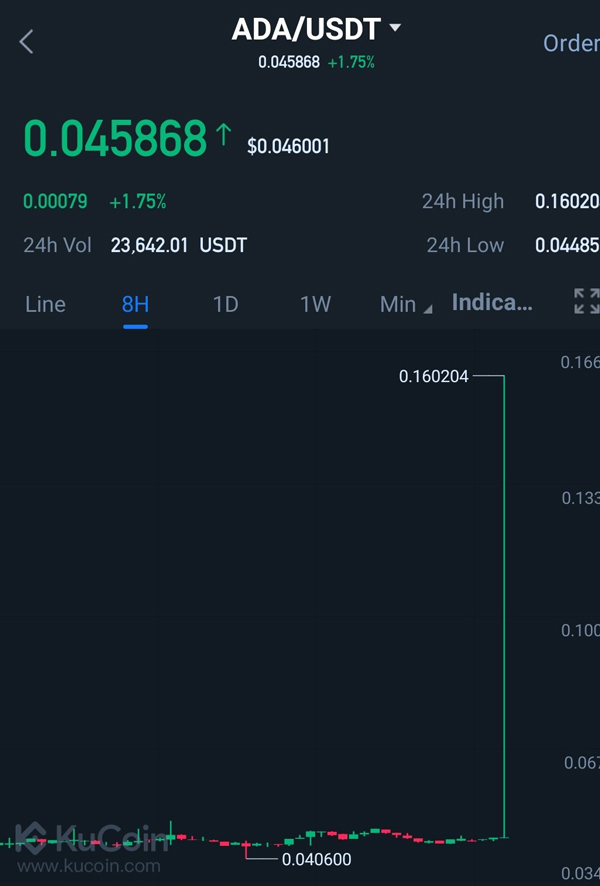The width and height of the screenshot is (600, 886).
Task: Tap the 24h Vol value 23,642.01
Action: tap(149, 245)
